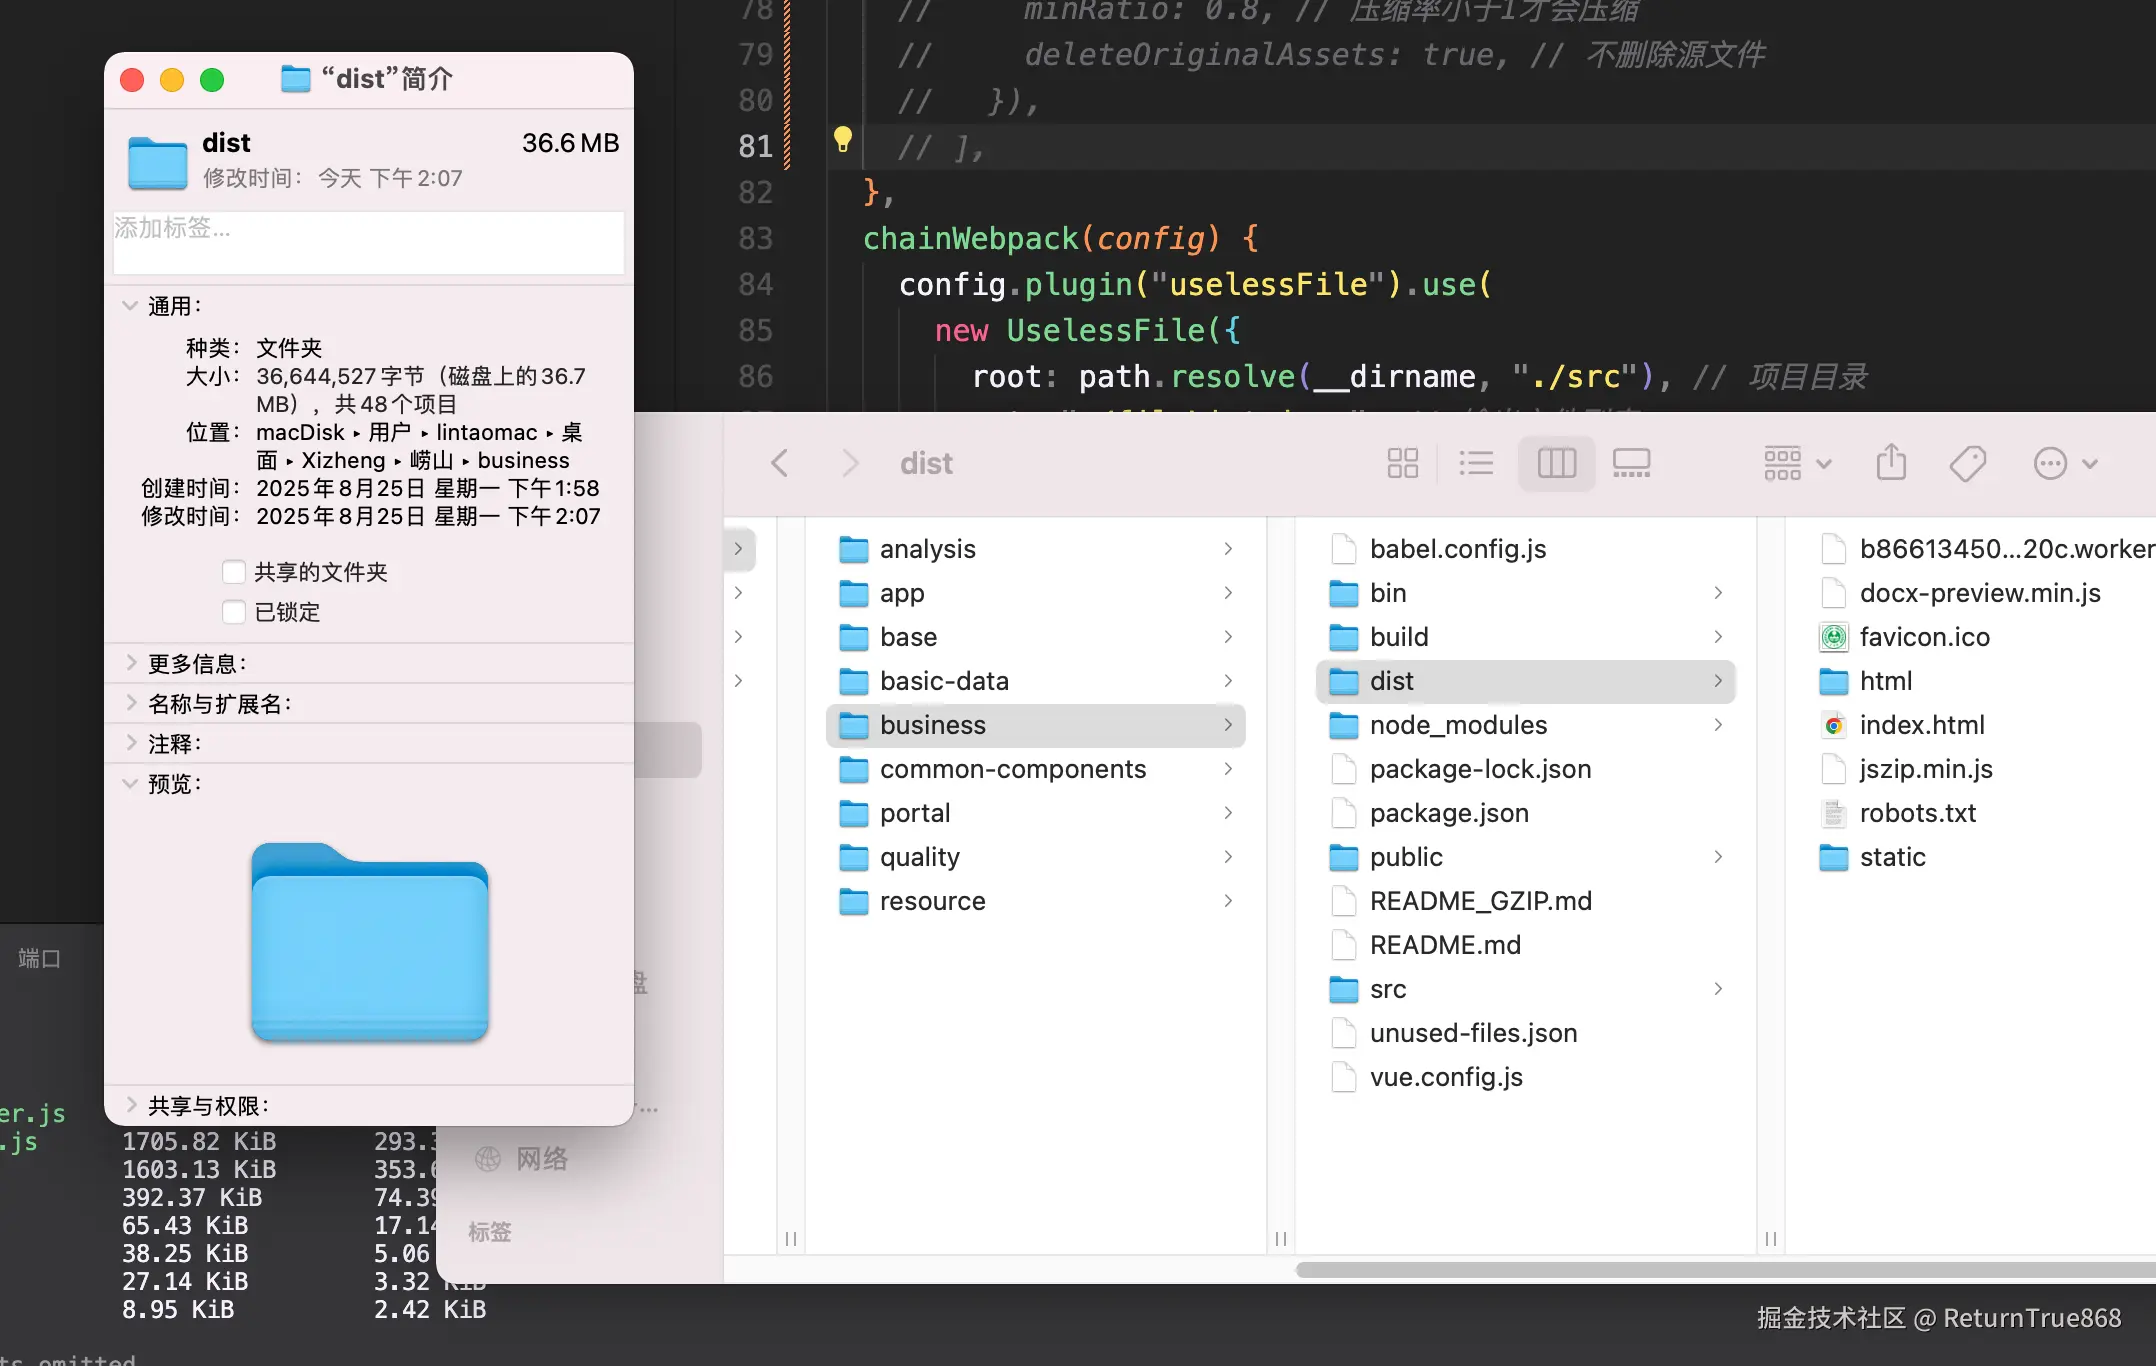2156x1366 pixels.
Task: Select the column view icon
Action: (1556, 463)
